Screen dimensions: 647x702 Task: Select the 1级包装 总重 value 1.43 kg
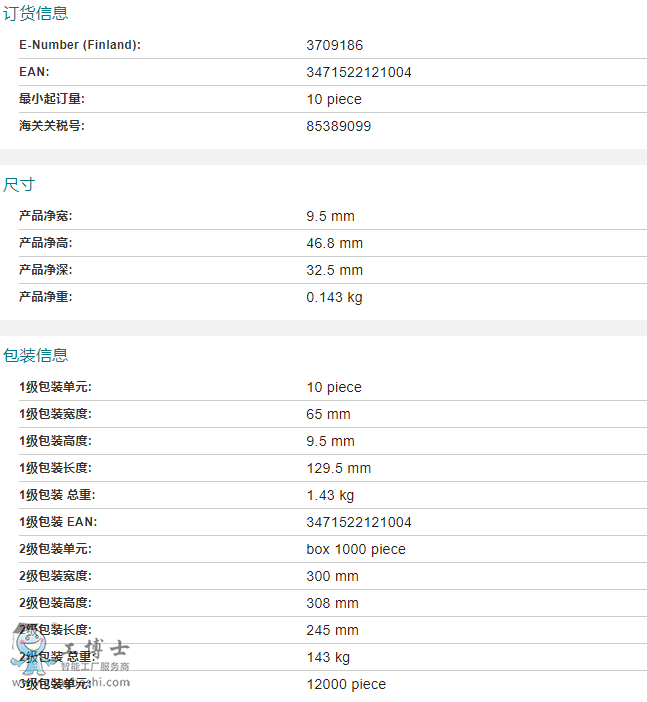pos(330,495)
